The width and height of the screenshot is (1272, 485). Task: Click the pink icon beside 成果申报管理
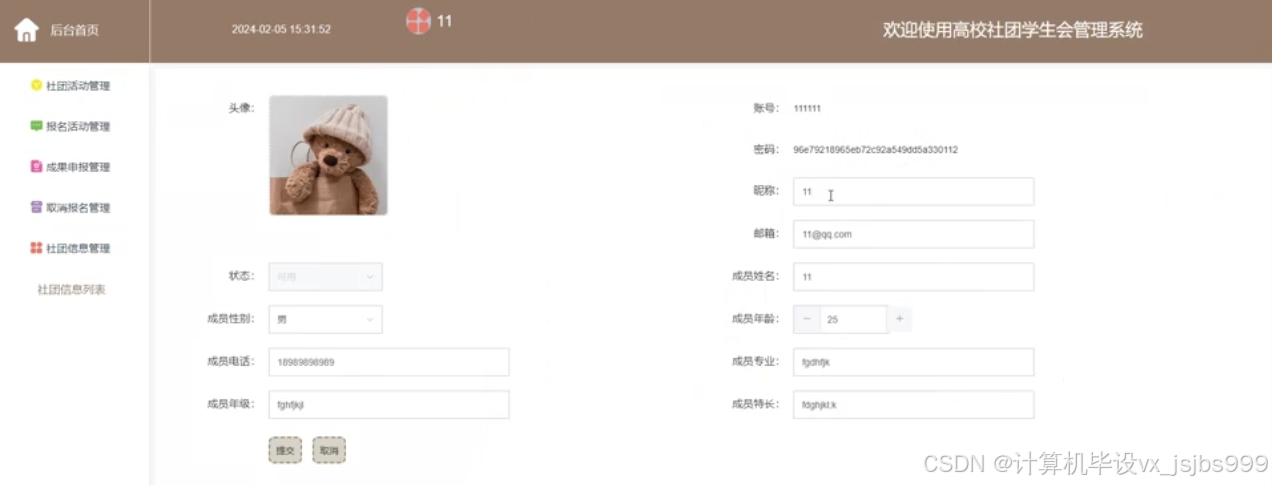point(37,167)
